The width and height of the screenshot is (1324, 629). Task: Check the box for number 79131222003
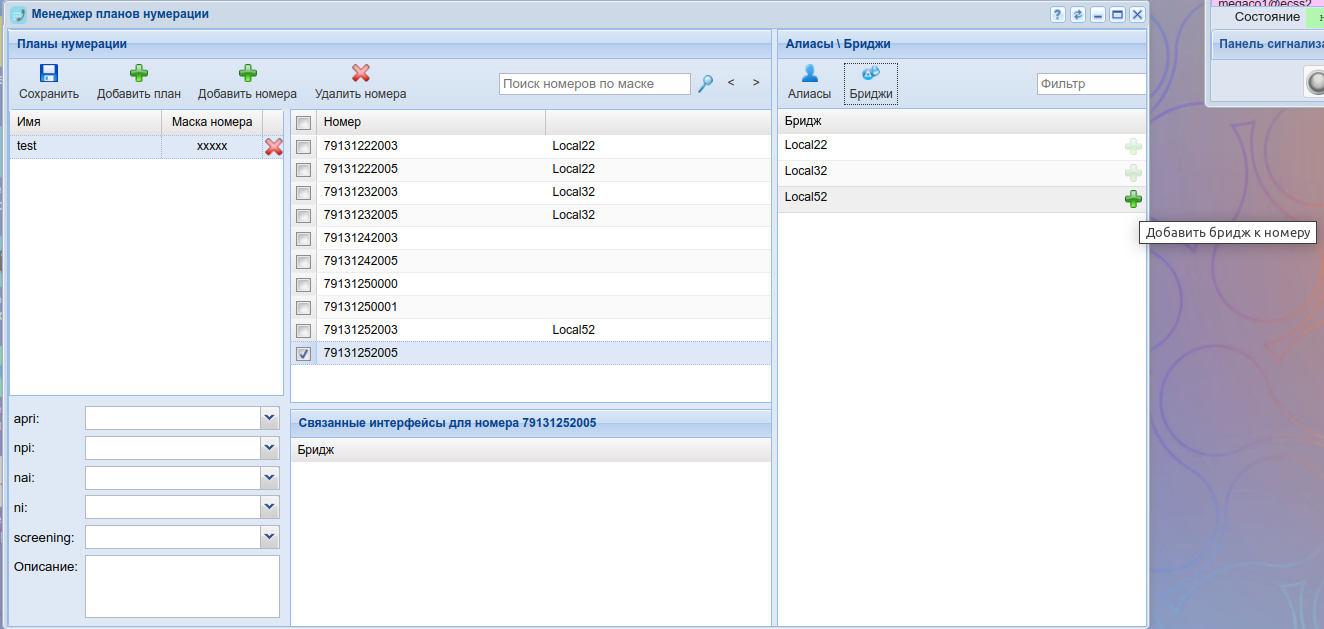[304, 147]
